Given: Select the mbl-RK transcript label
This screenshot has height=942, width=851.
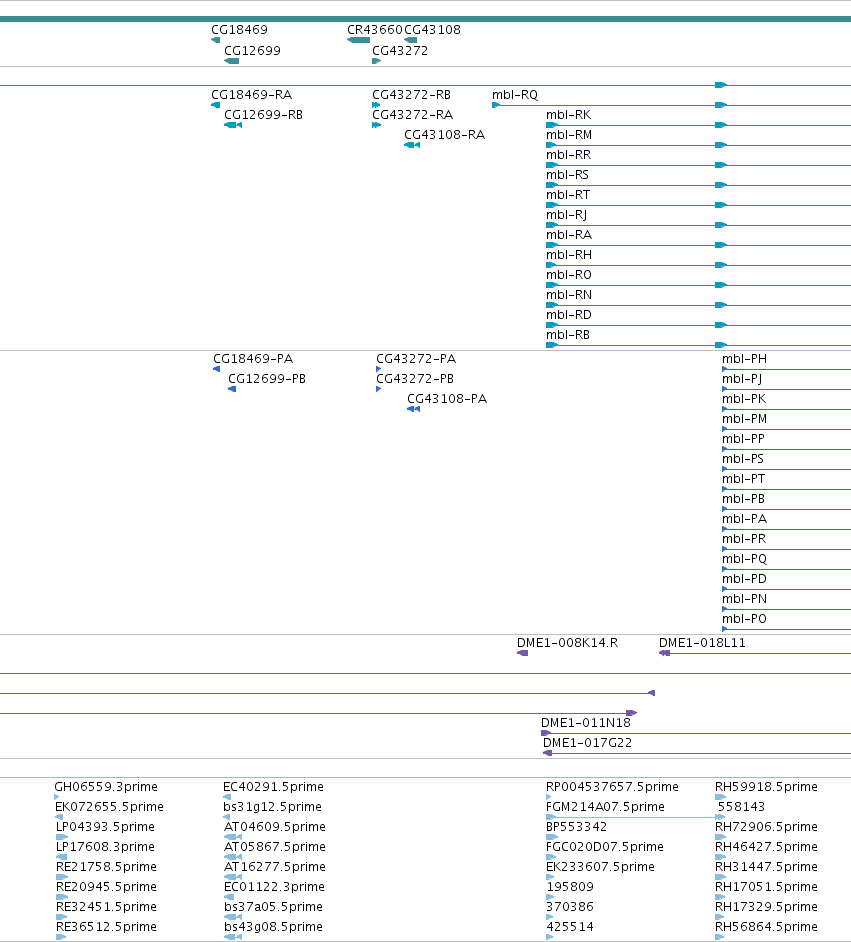Looking at the screenshot, I should point(568,114).
